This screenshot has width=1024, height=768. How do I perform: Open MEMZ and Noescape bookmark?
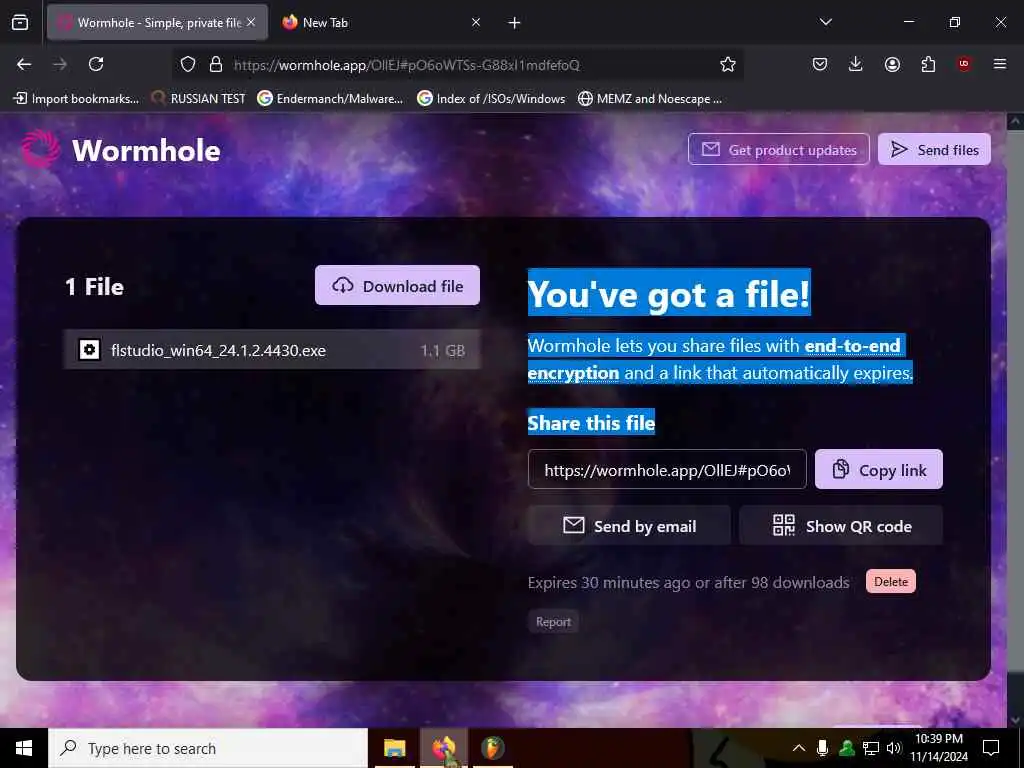point(650,99)
